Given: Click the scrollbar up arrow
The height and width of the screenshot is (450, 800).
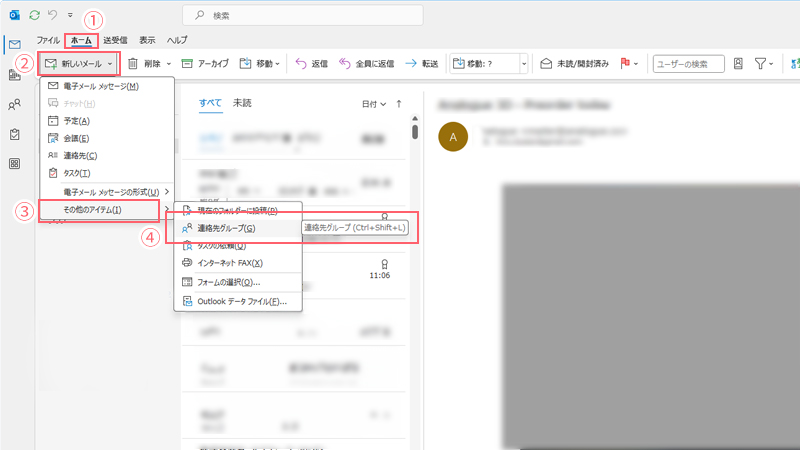Looking at the screenshot, I should 415,118.
